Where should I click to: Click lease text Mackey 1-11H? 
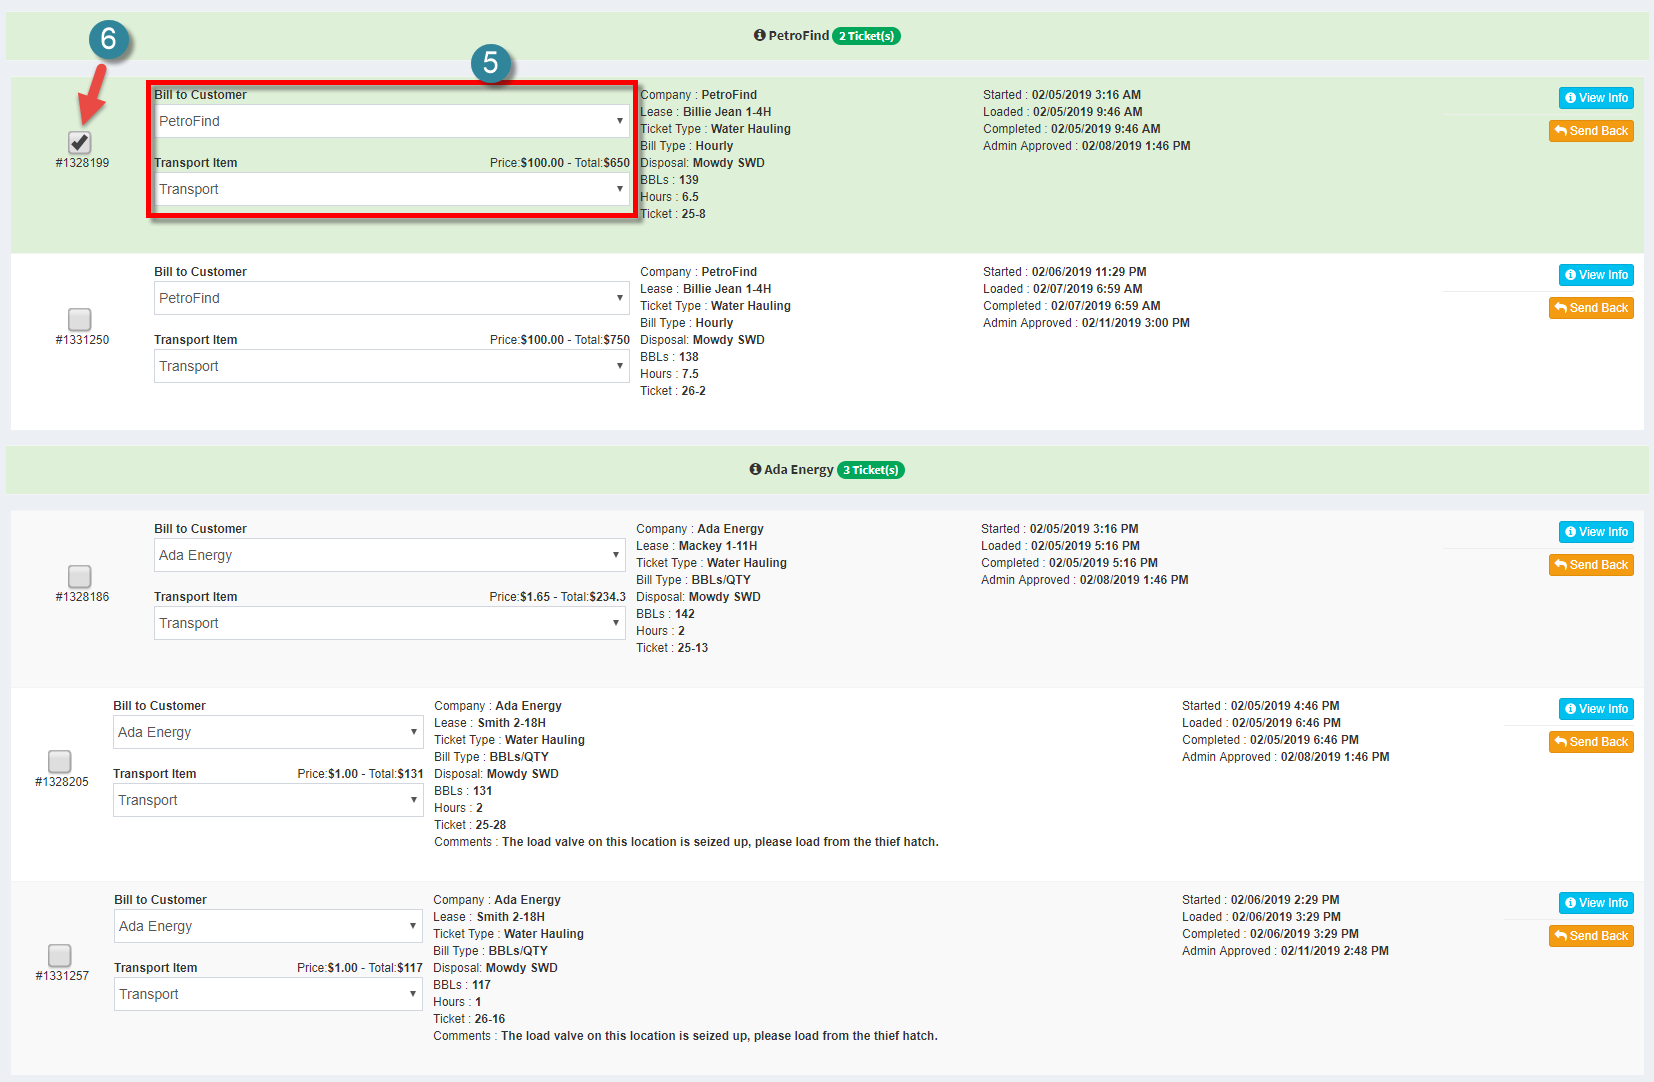718,546
